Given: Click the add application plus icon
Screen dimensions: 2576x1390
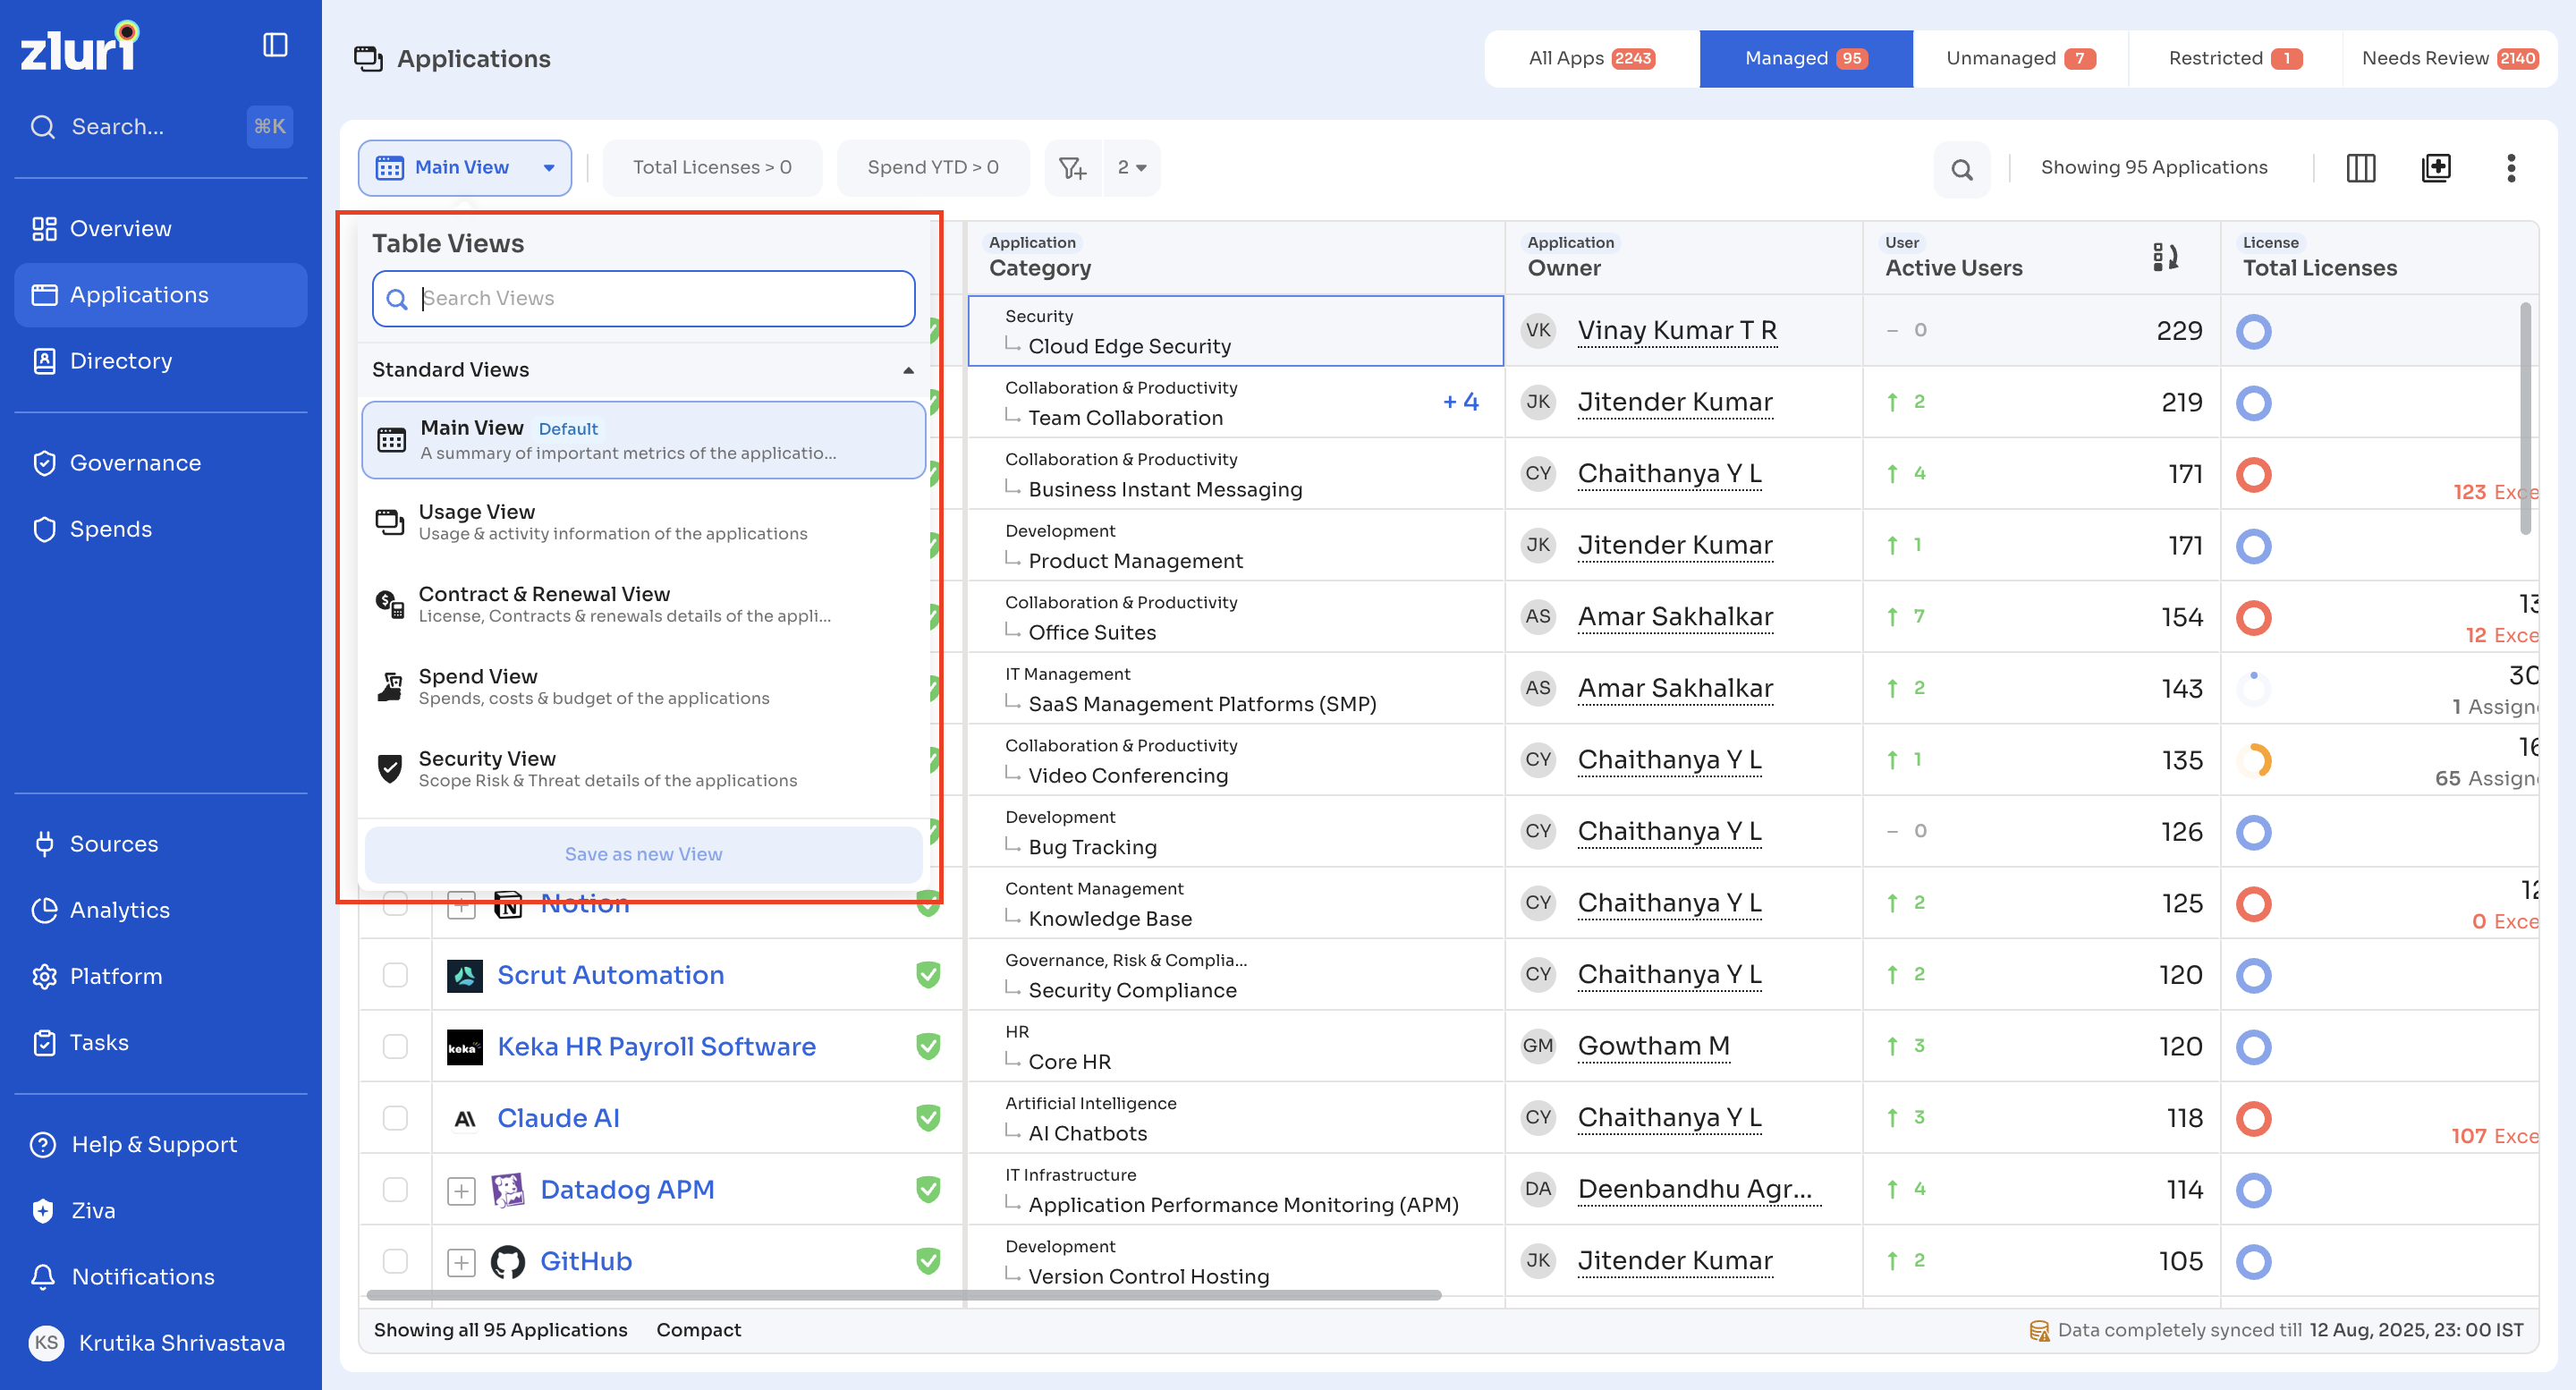Looking at the screenshot, I should point(2436,168).
